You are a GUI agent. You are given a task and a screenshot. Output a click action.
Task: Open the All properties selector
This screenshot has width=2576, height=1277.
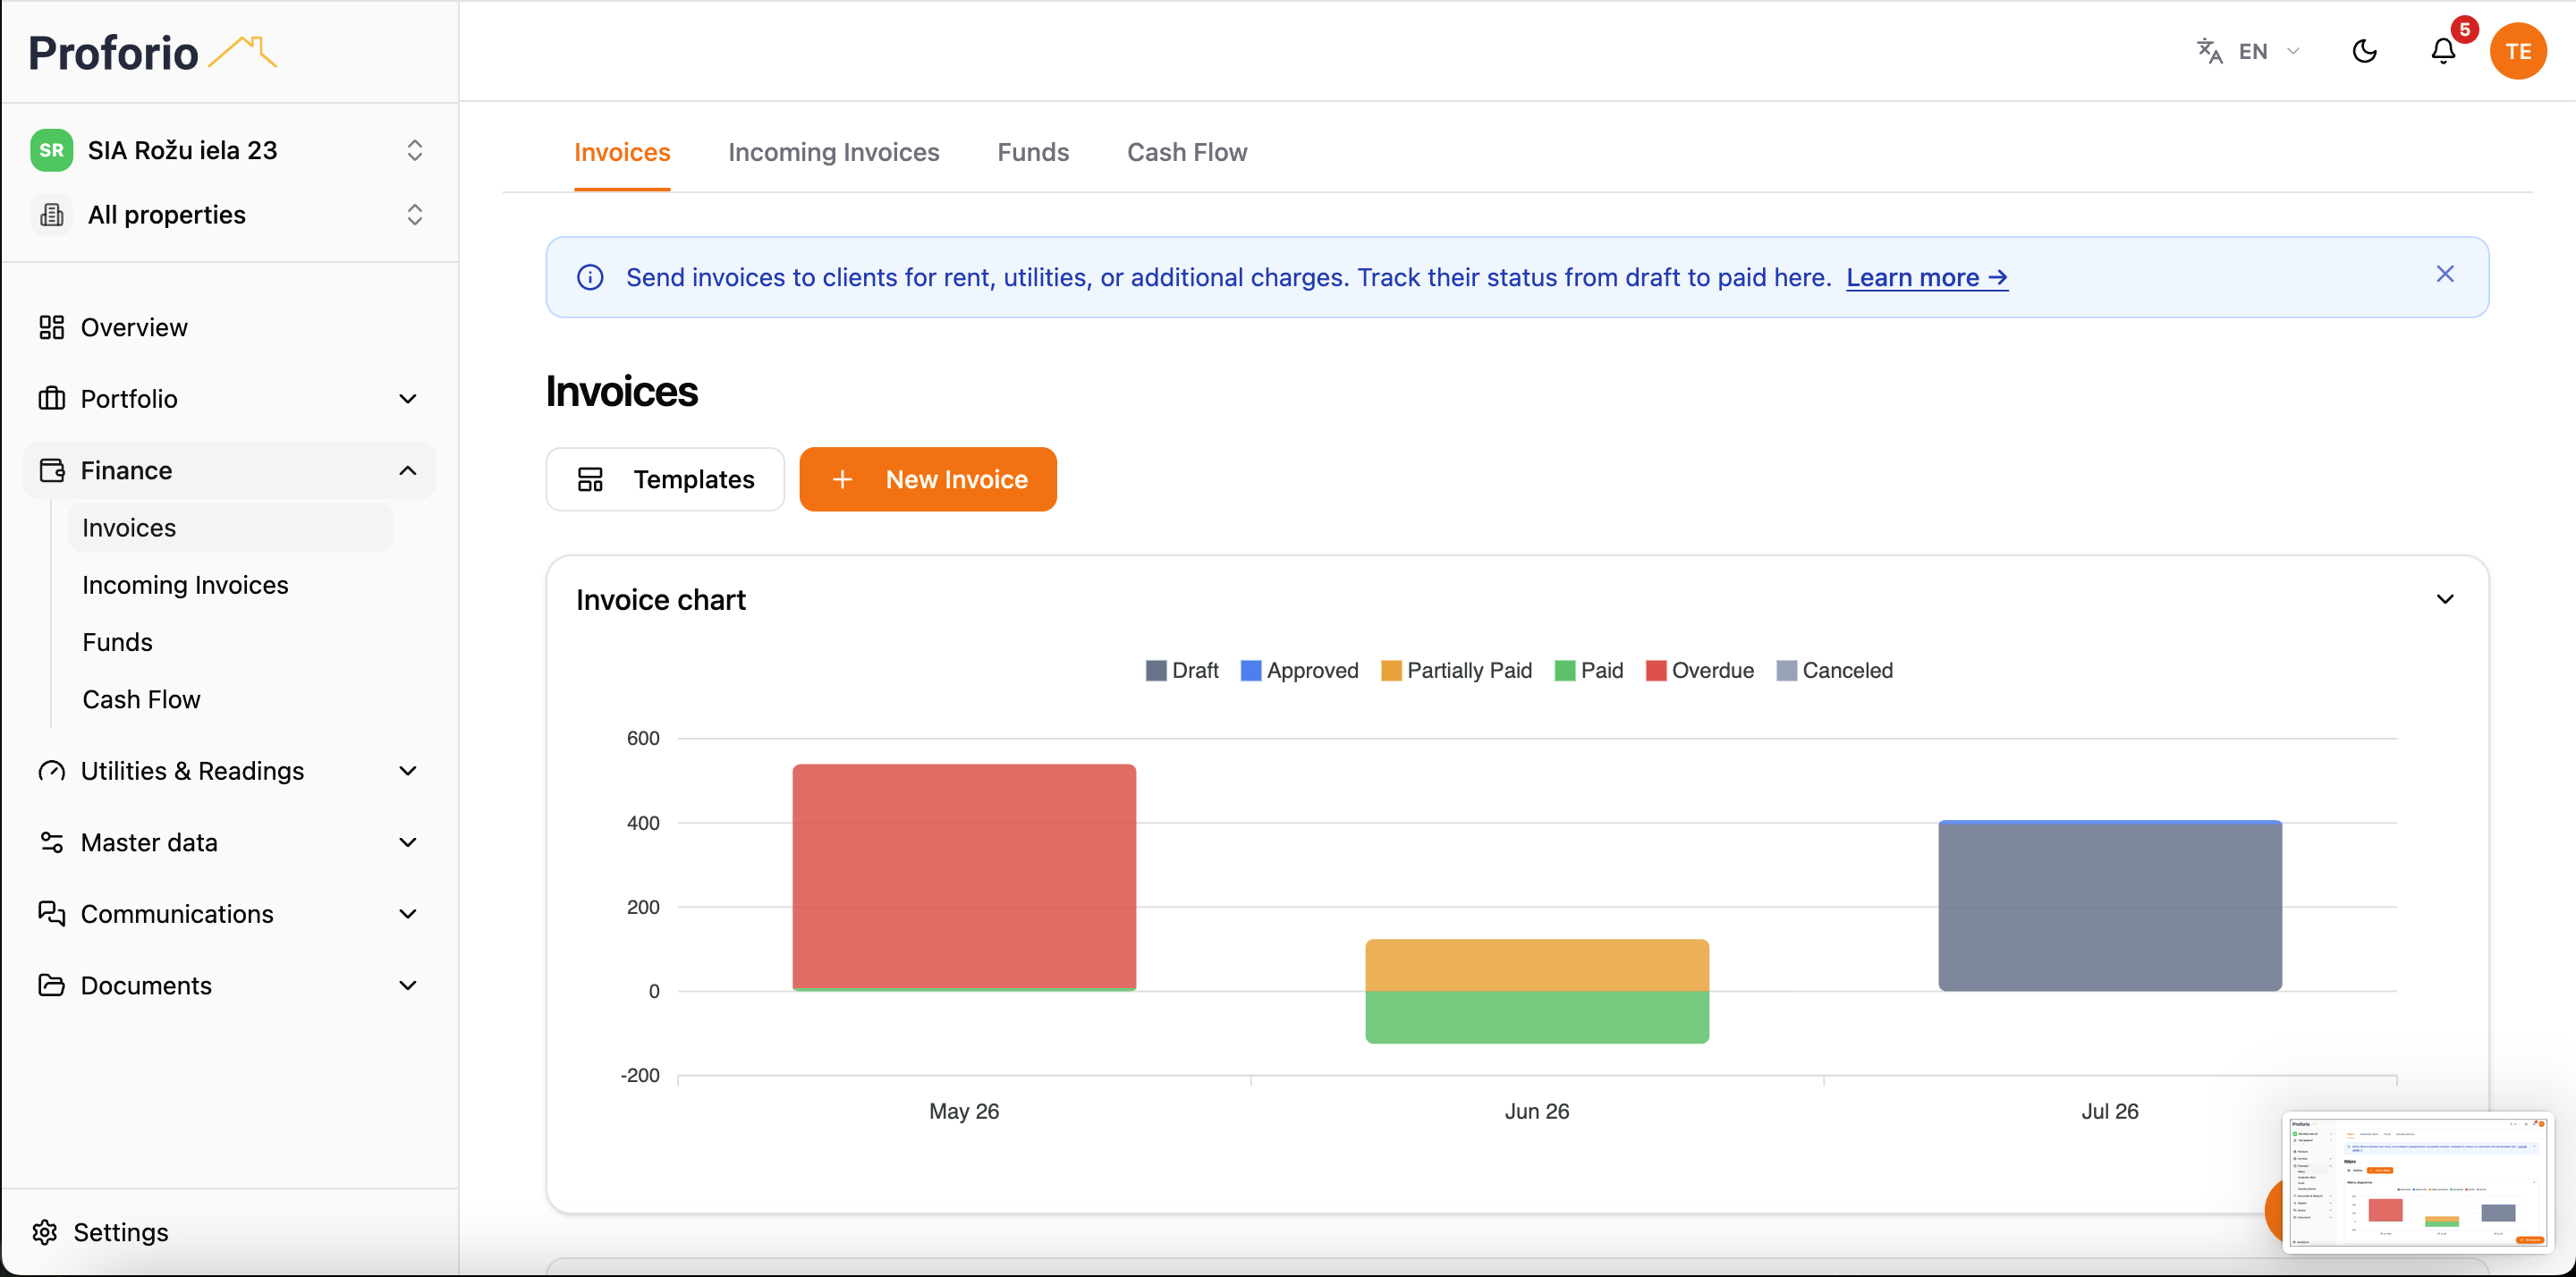tap(230, 214)
